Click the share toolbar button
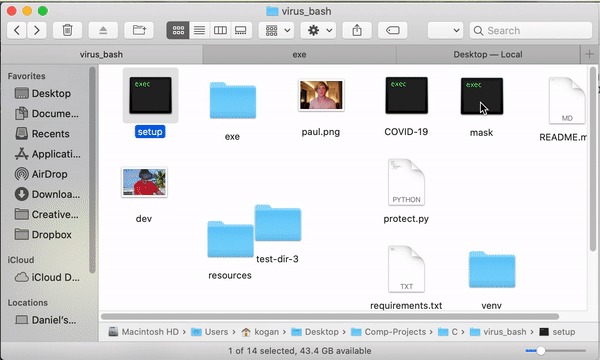Image resolution: width=600 pixels, height=360 pixels. click(357, 30)
